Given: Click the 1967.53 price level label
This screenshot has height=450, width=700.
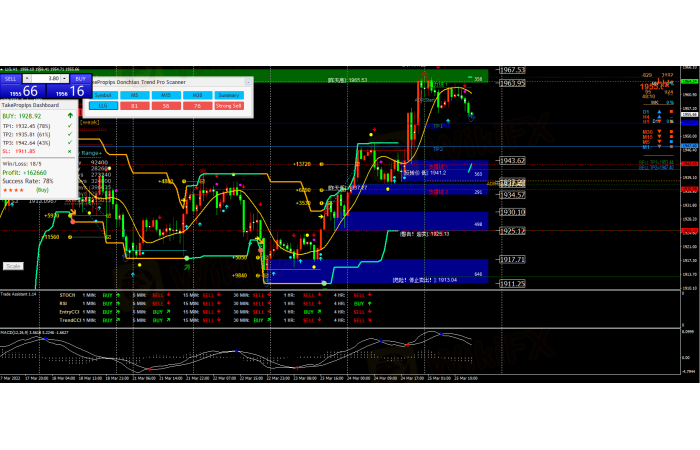Looking at the screenshot, I should point(513,70).
